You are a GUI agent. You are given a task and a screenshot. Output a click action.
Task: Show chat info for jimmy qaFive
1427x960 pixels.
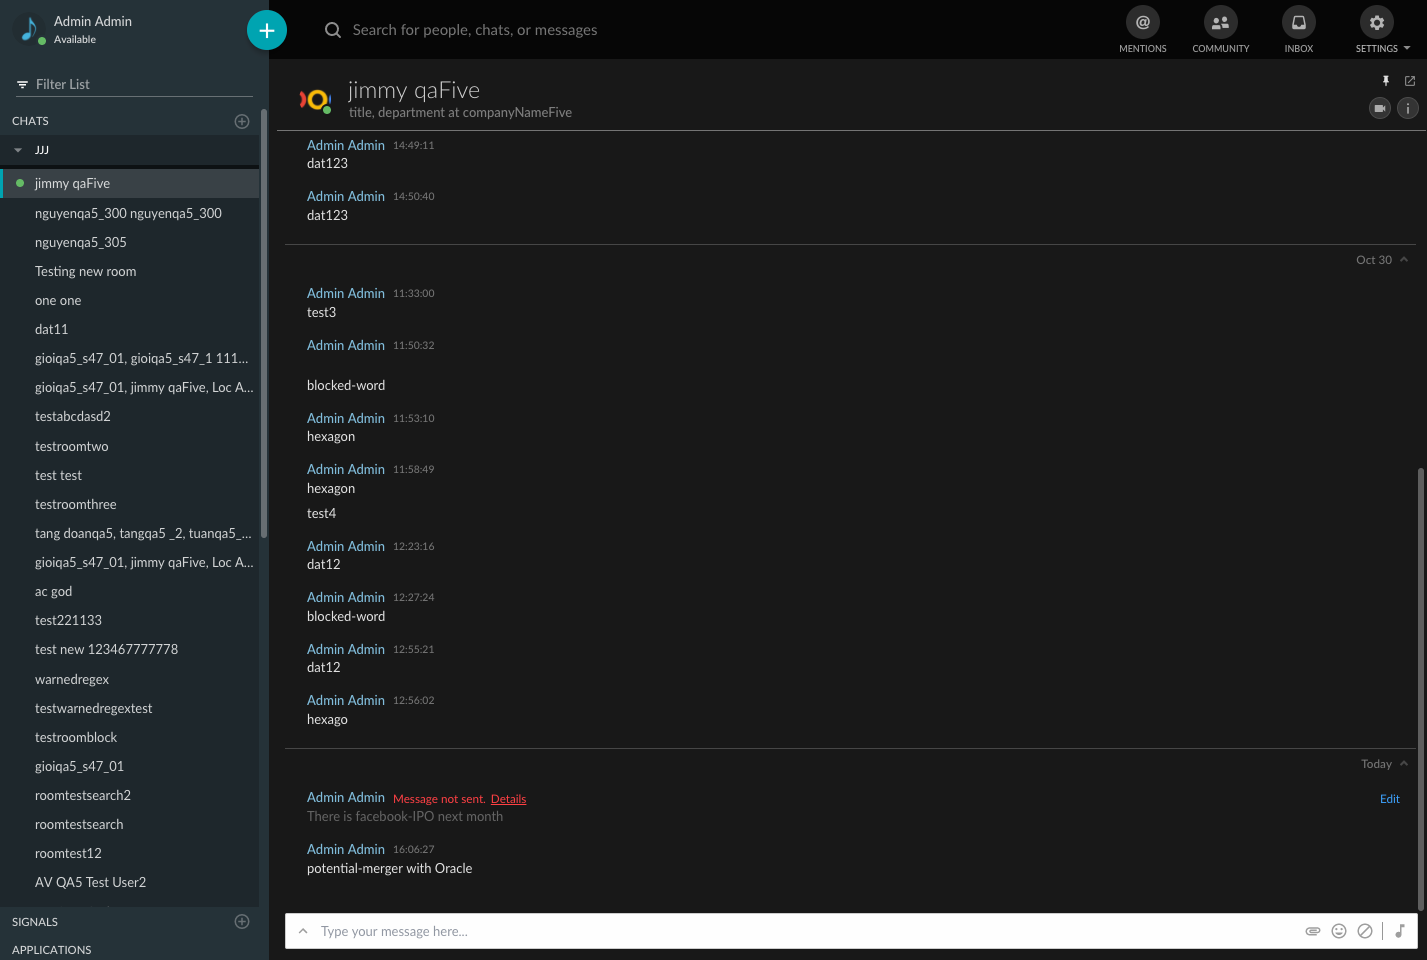pyautogui.click(x=1407, y=108)
